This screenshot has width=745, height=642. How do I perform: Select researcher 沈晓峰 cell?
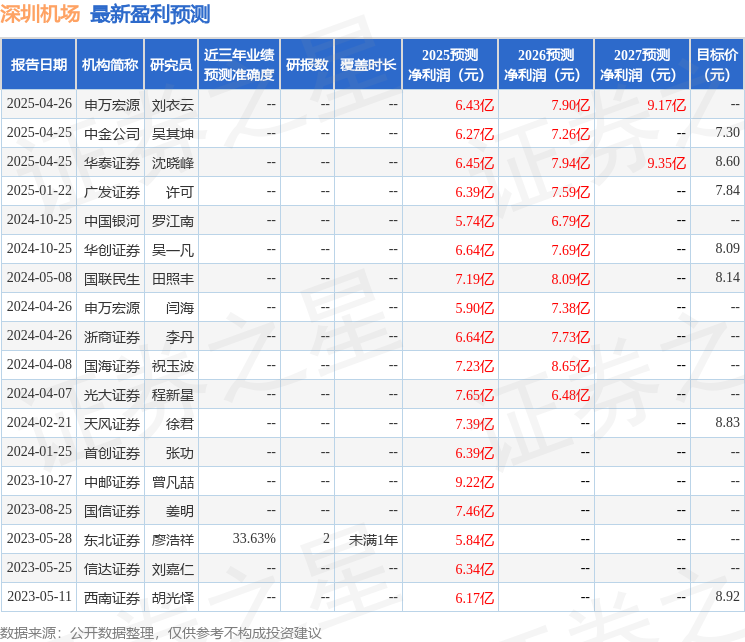coord(172,163)
